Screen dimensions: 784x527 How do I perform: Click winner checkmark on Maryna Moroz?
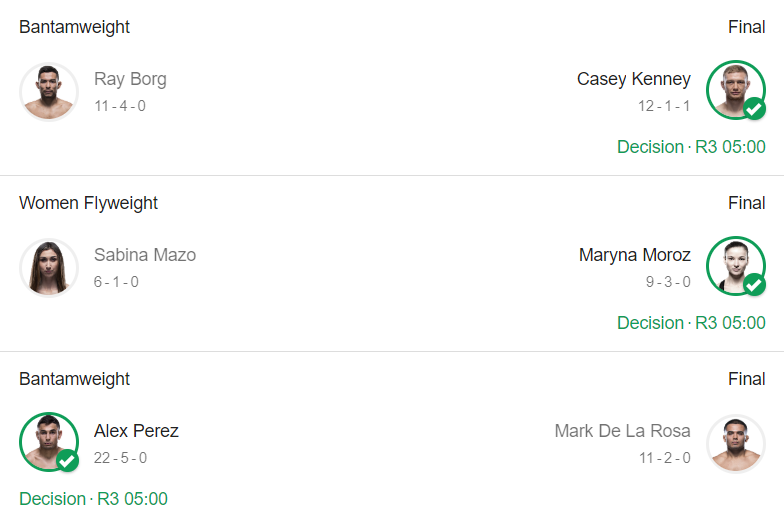point(754,285)
